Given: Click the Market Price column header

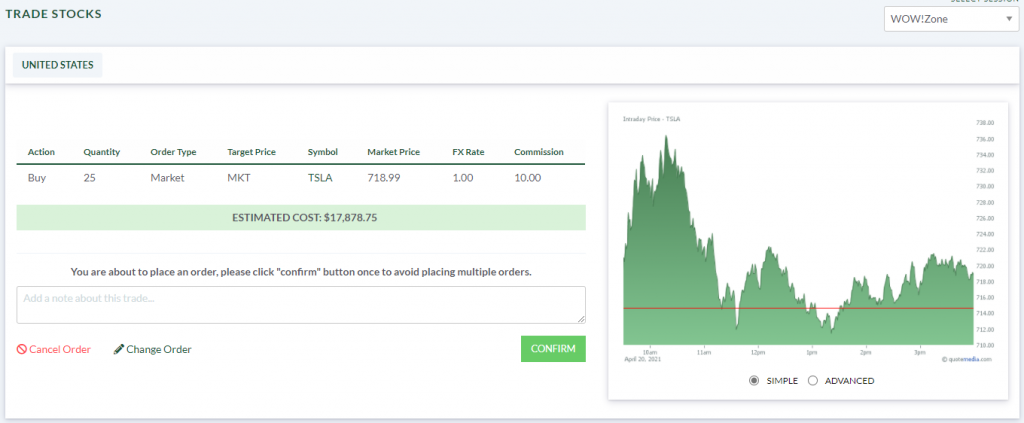Looking at the screenshot, I should [x=394, y=151].
